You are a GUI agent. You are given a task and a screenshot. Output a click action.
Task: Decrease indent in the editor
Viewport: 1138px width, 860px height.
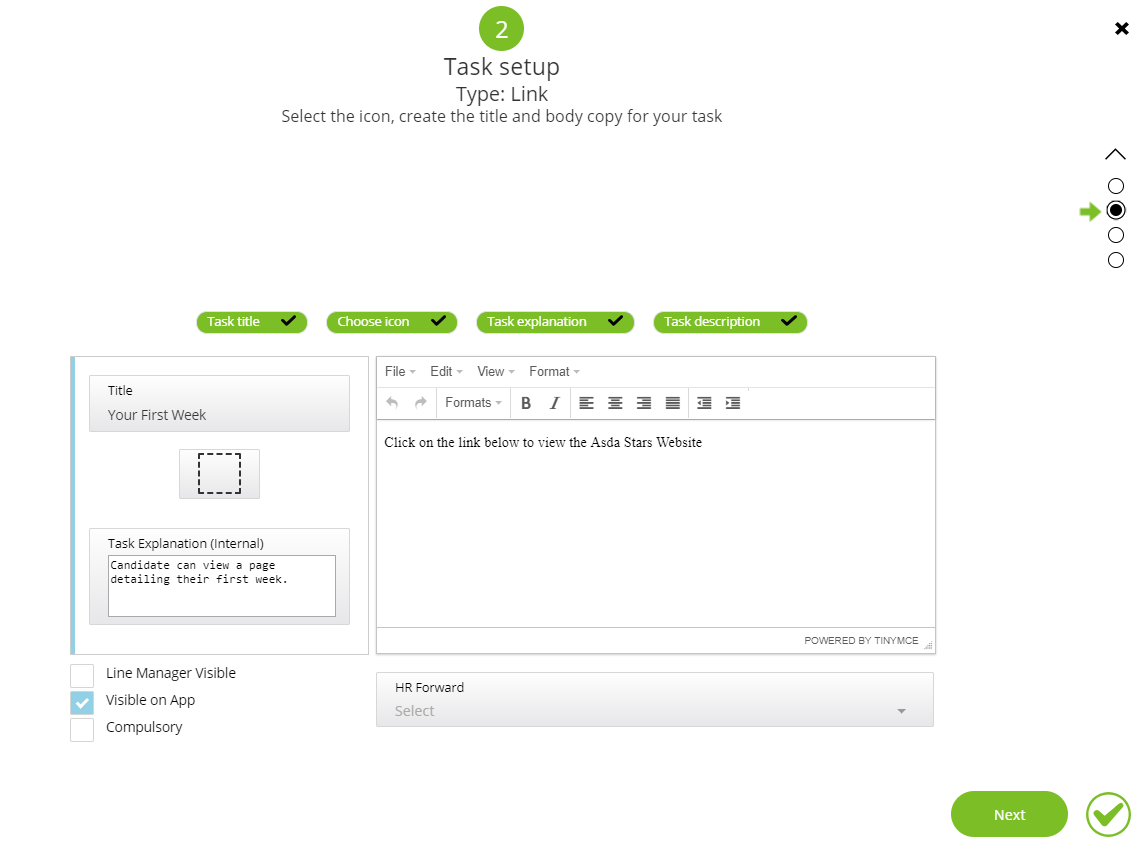704,403
